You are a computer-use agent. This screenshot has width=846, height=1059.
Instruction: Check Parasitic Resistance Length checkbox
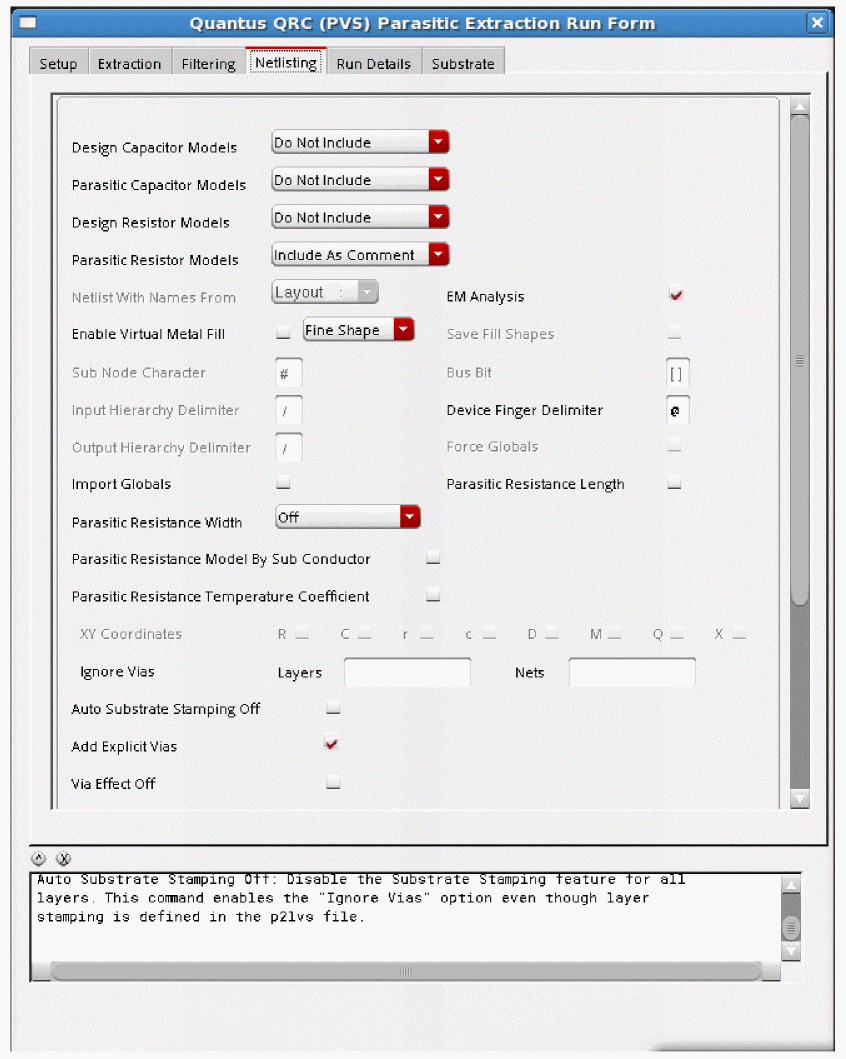tap(674, 483)
